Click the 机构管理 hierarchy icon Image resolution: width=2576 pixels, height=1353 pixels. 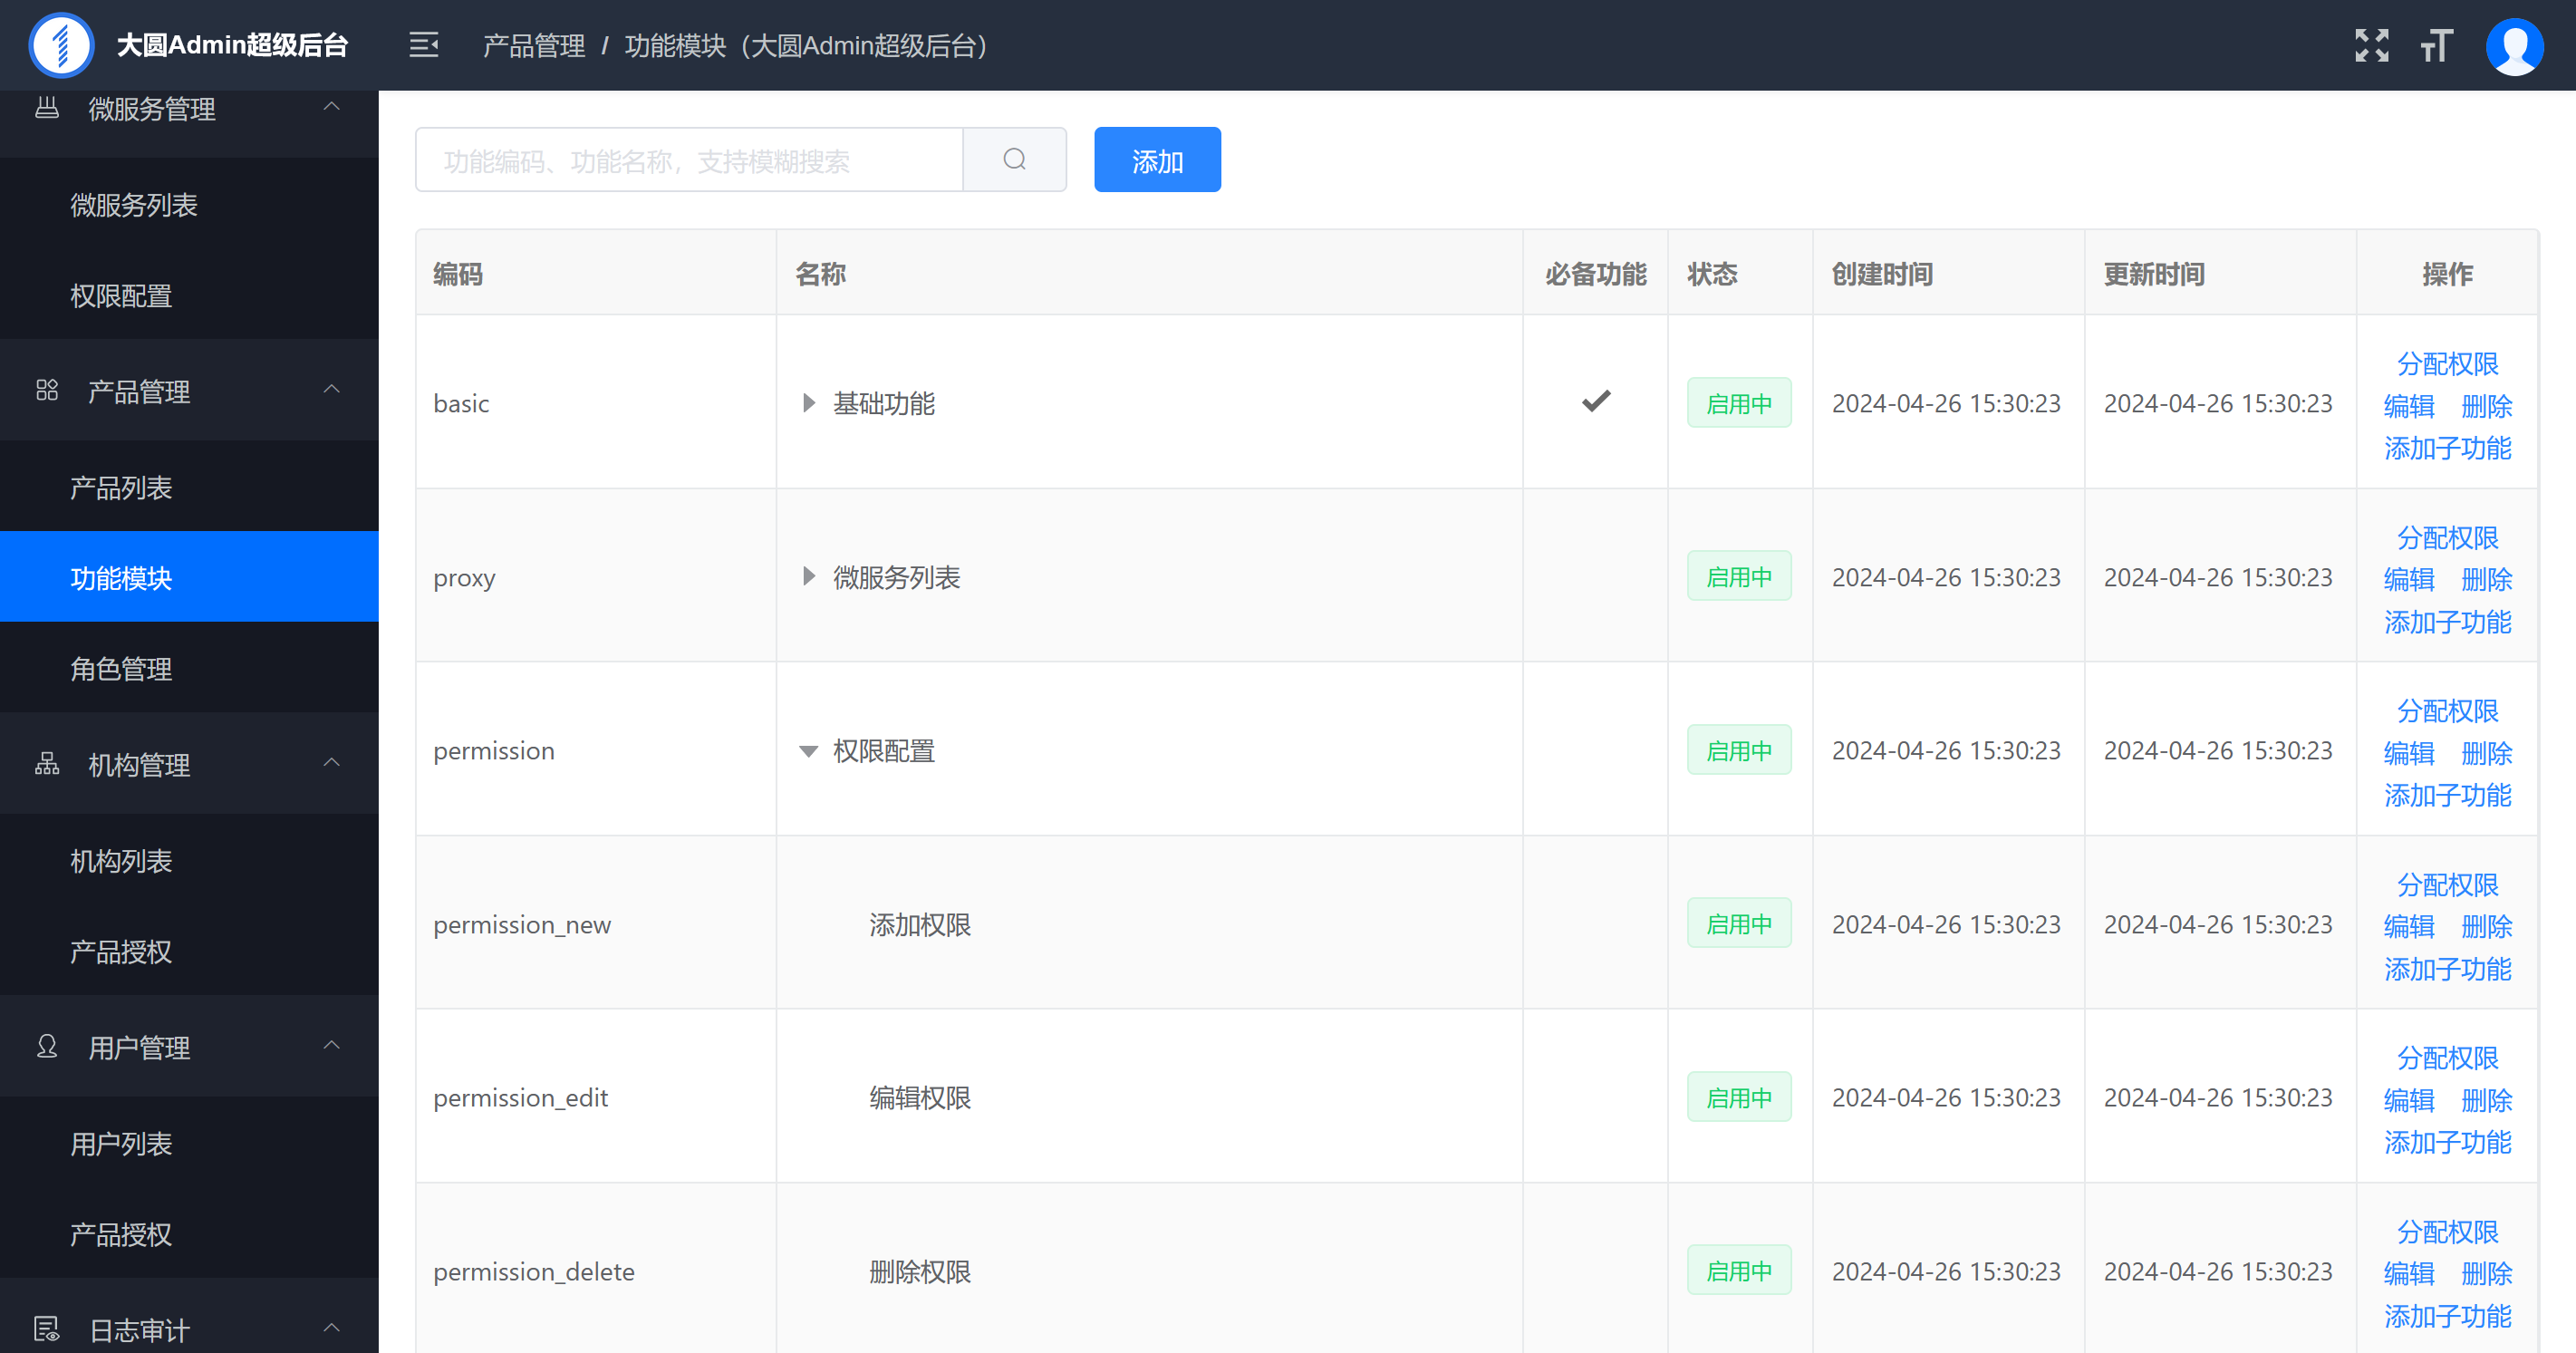tap(47, 764)
